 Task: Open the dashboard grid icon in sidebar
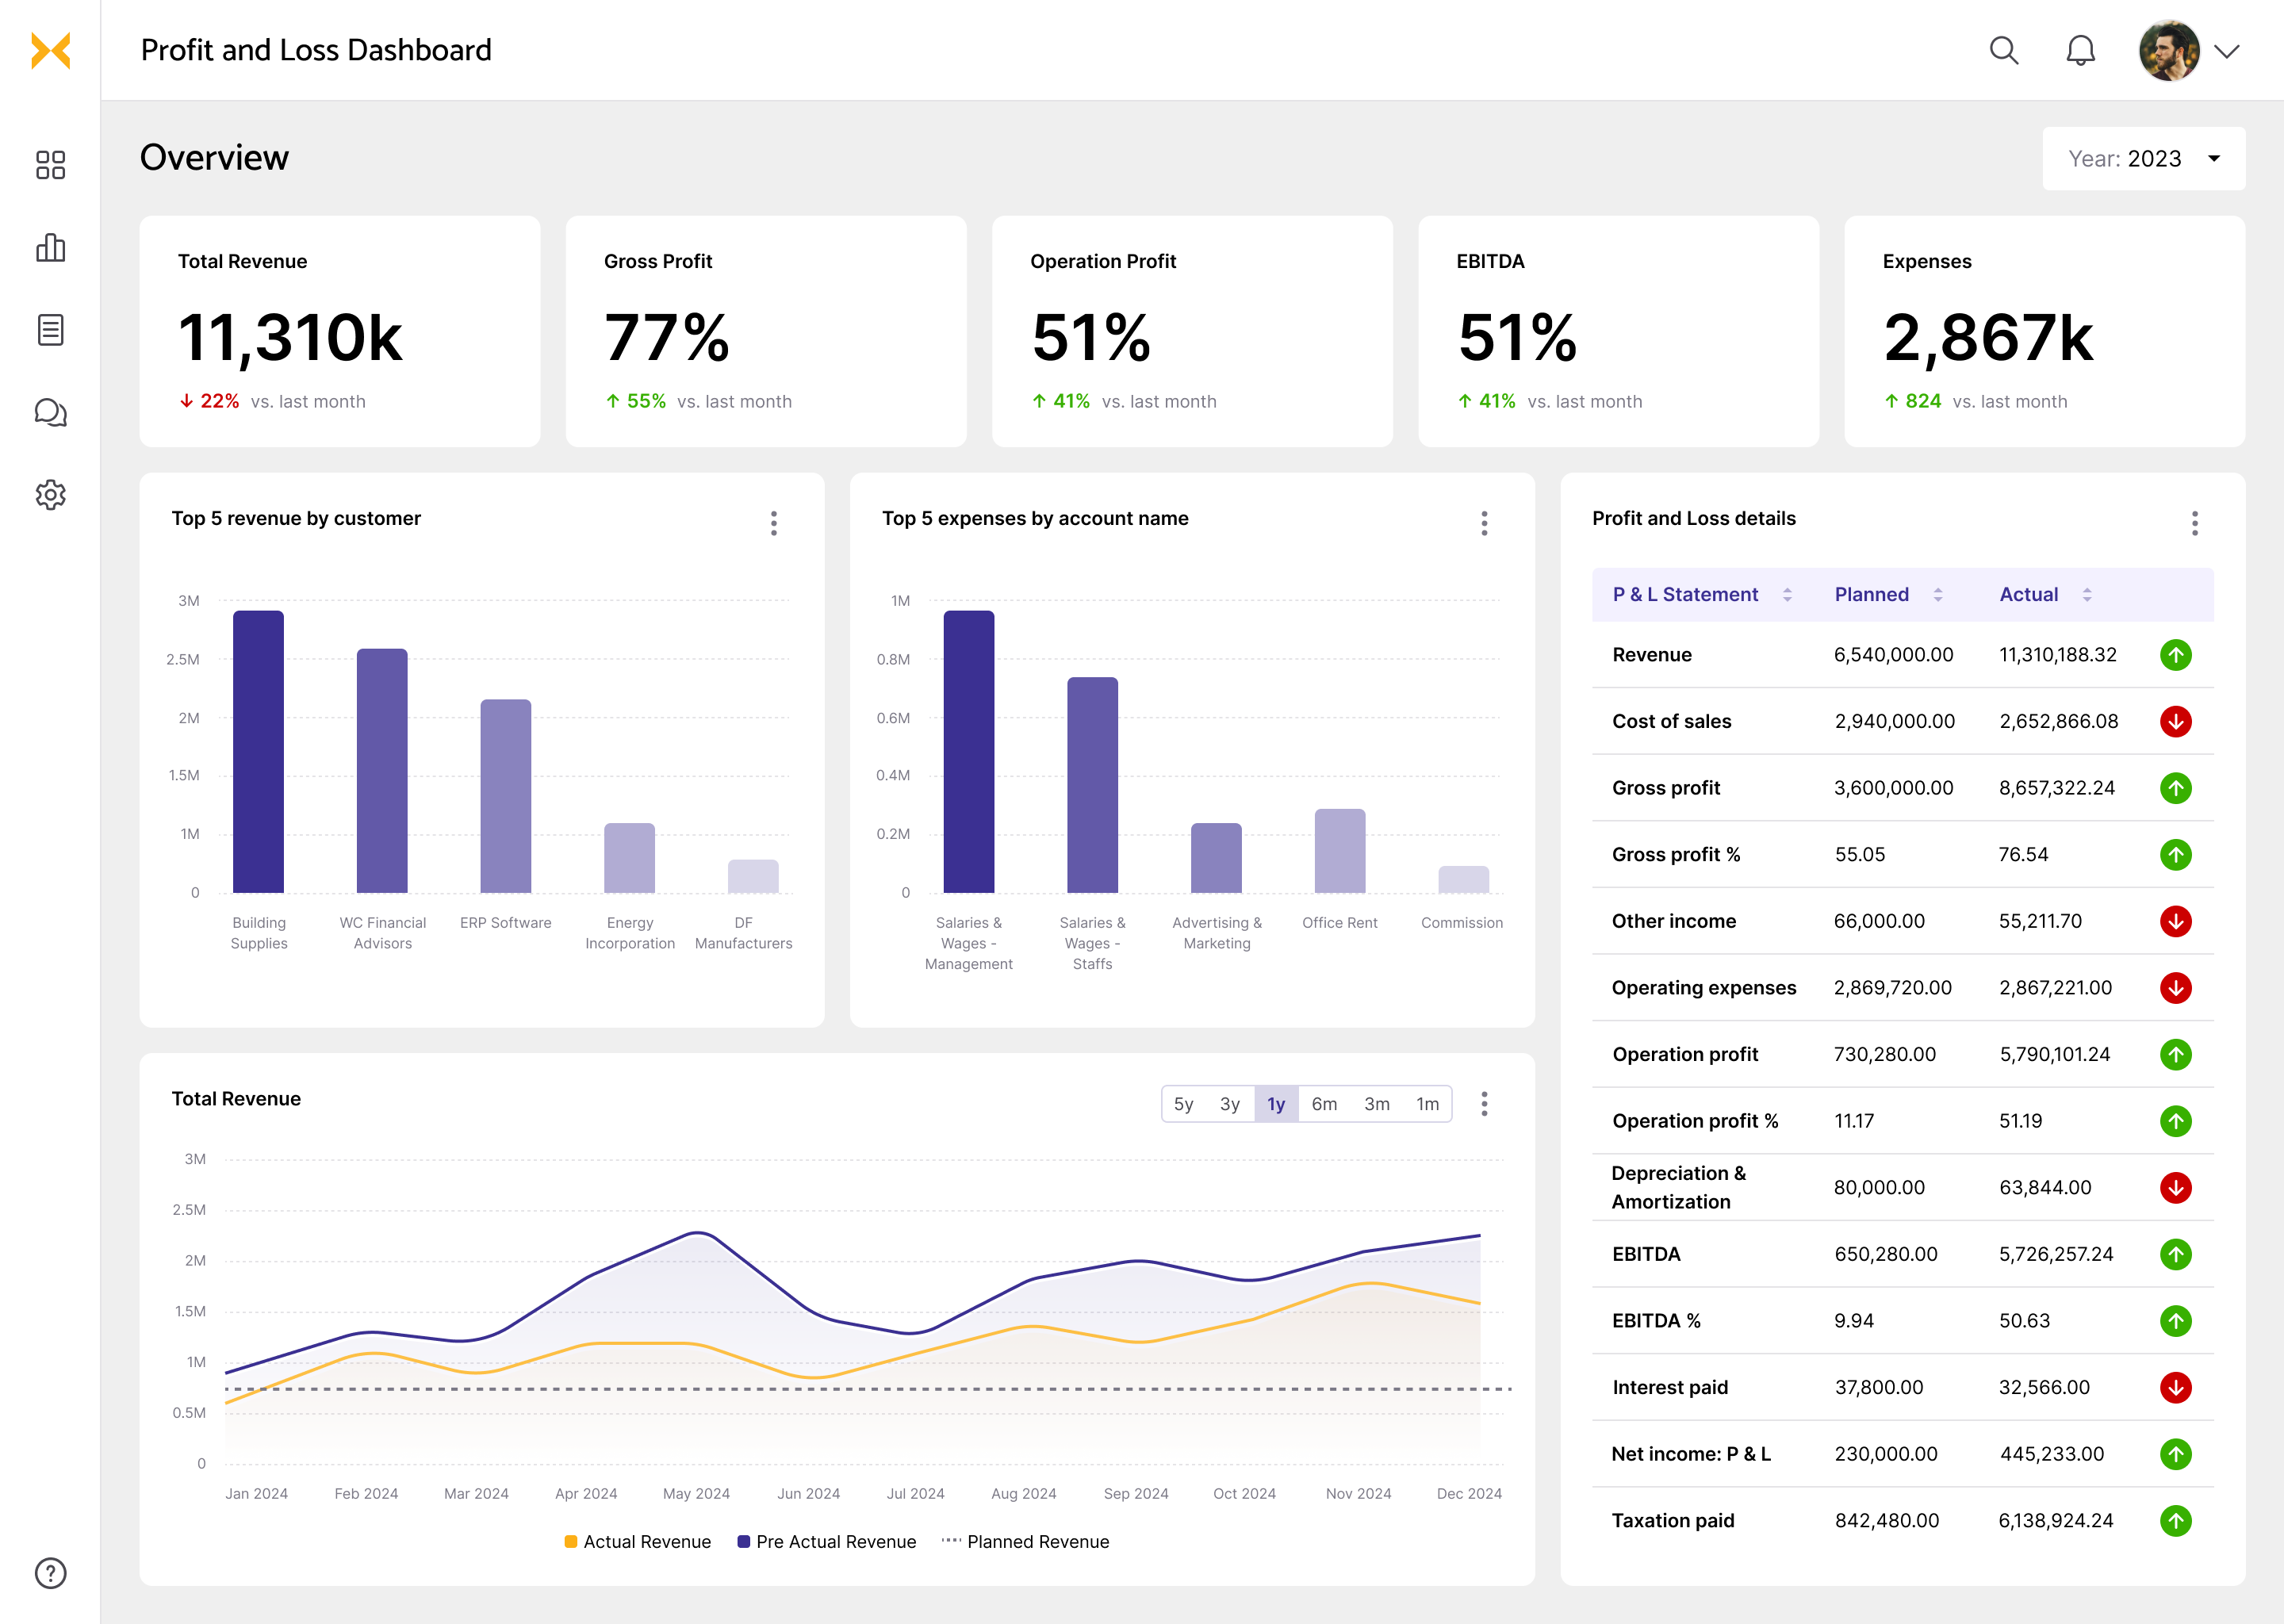pyautogui.click(x=50, y=165)
